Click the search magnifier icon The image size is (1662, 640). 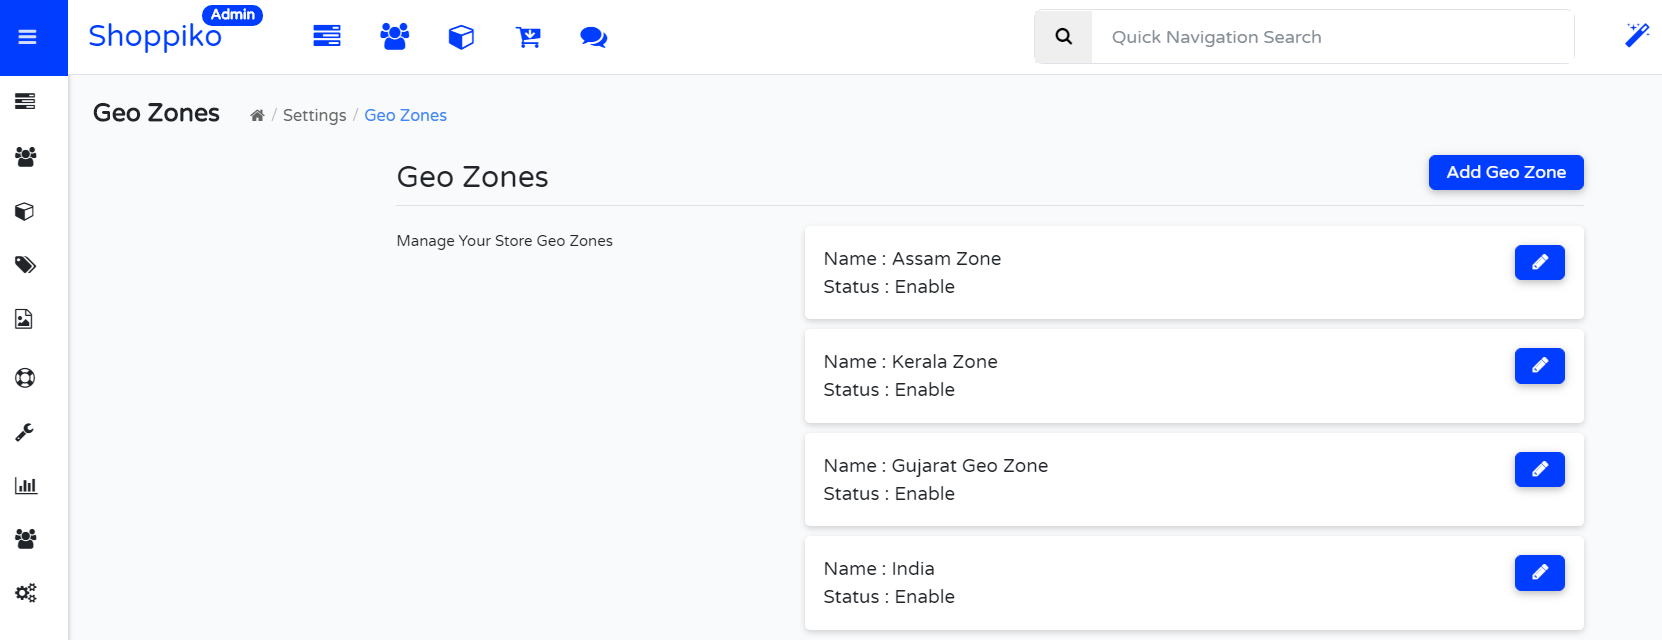[x=1064, y=37]
